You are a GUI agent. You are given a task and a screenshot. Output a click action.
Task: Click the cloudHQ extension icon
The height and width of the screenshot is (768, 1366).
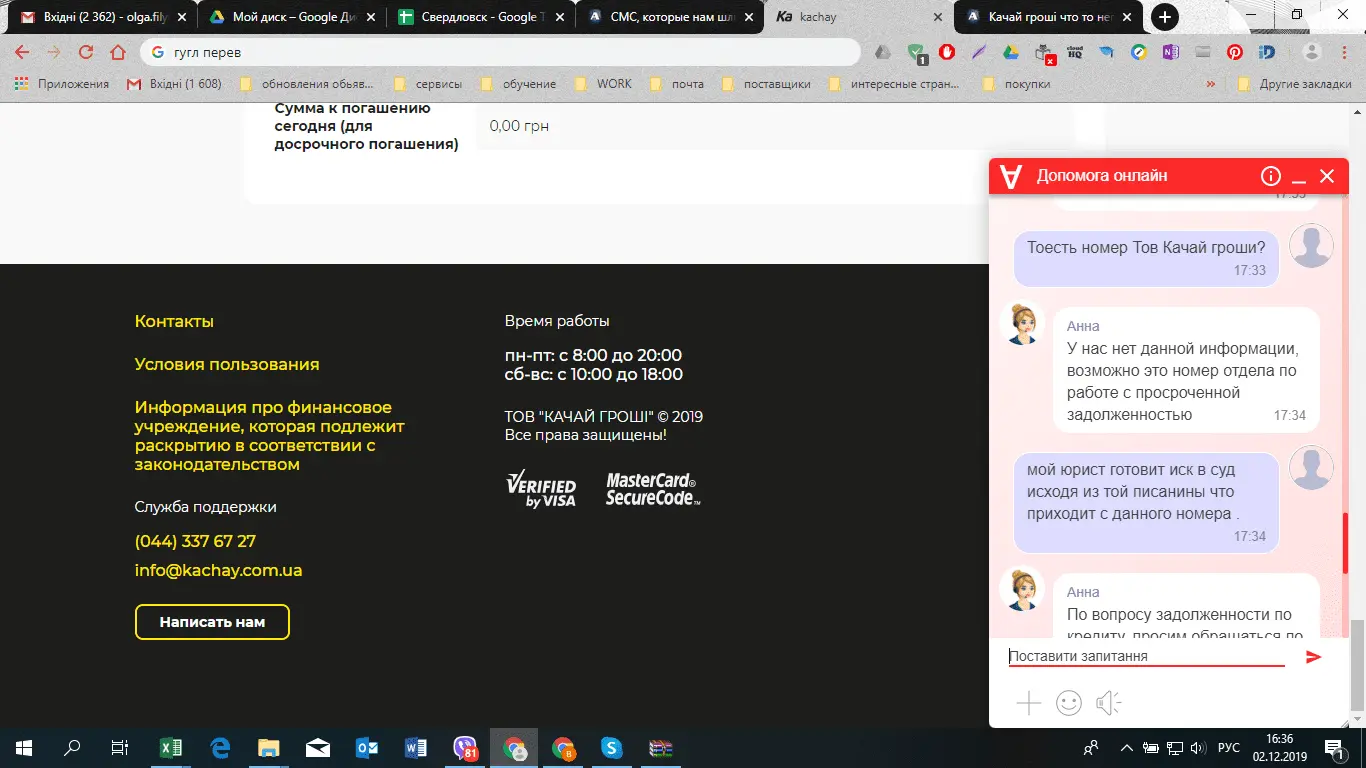pos(1074,50)
